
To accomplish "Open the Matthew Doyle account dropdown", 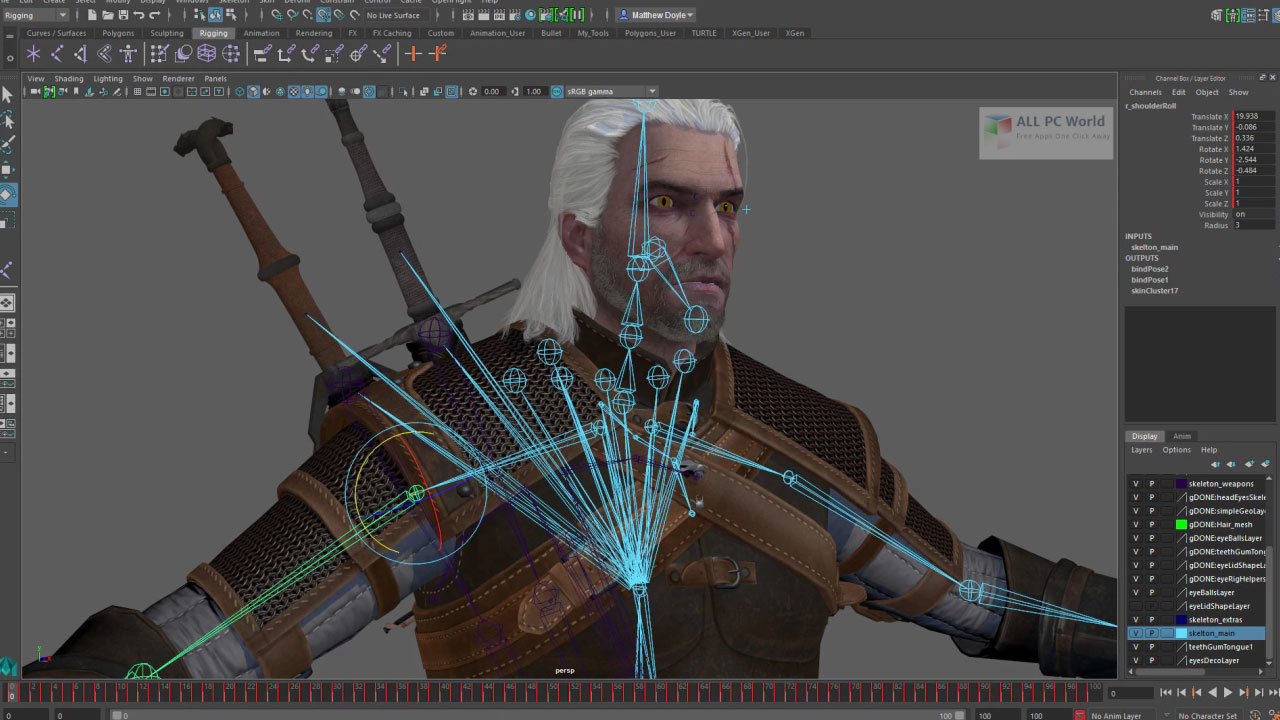I will pos(655,15).
